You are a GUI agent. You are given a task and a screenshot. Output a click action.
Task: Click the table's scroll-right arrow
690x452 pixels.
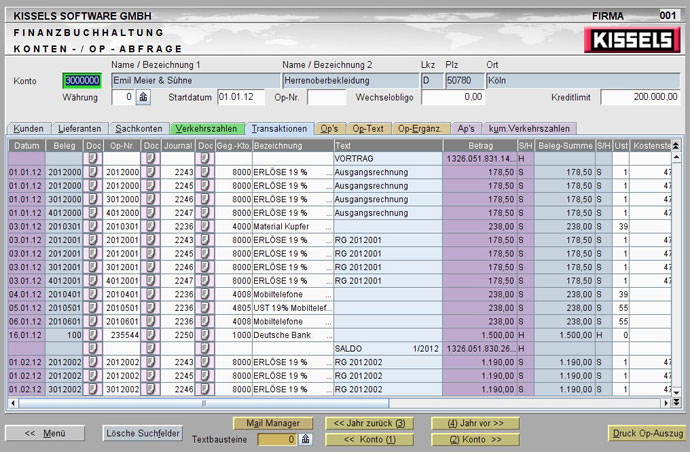click(666, 403)
